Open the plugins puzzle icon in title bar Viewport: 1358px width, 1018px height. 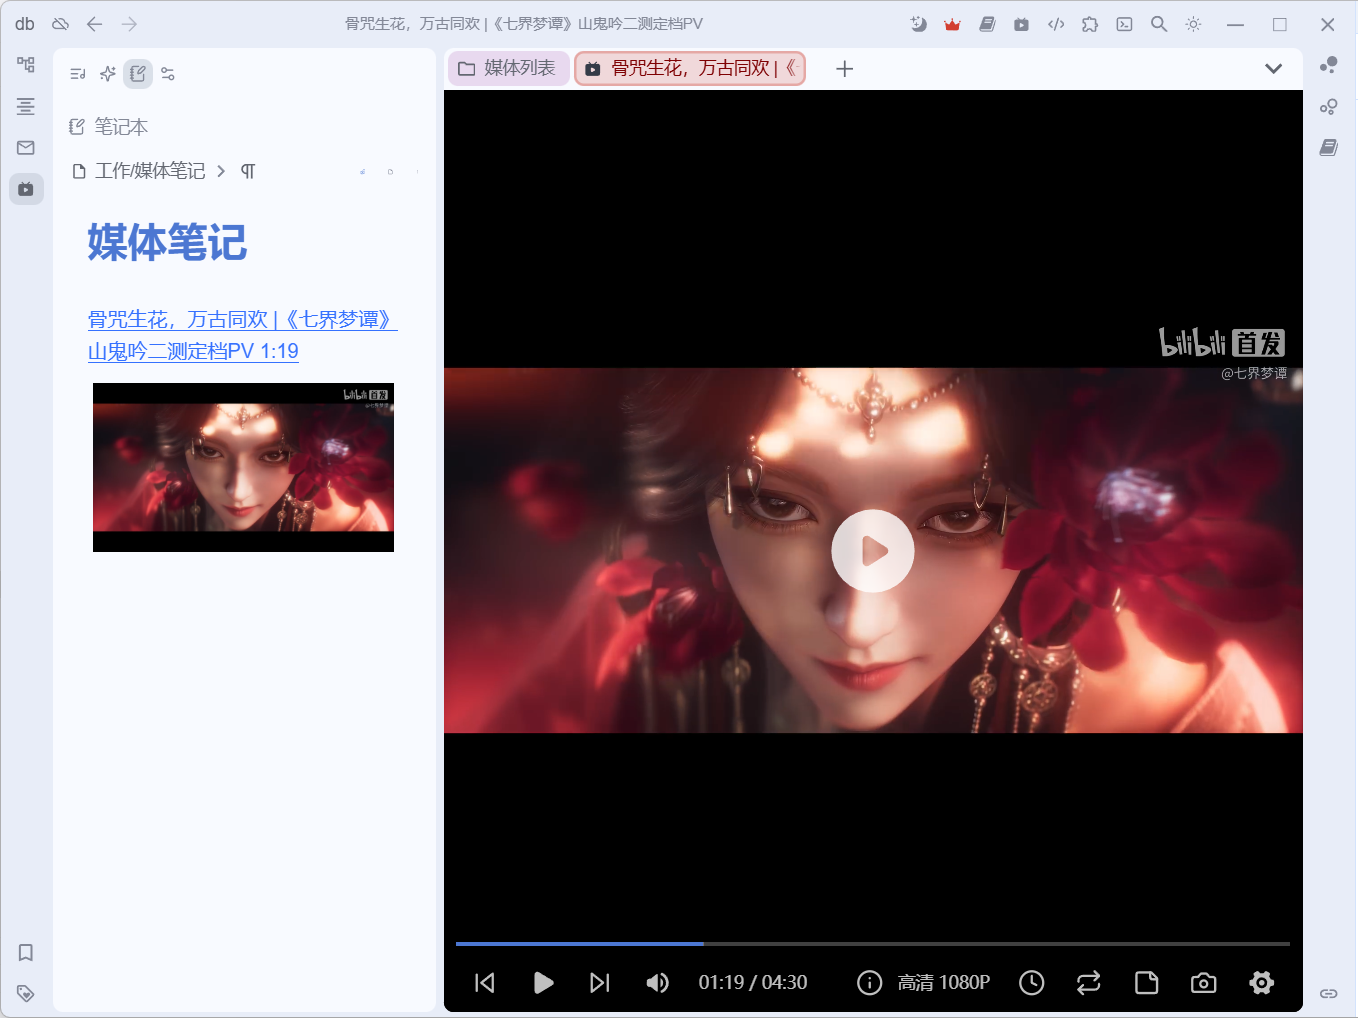pyautogui.click(x=1089, y=23)
